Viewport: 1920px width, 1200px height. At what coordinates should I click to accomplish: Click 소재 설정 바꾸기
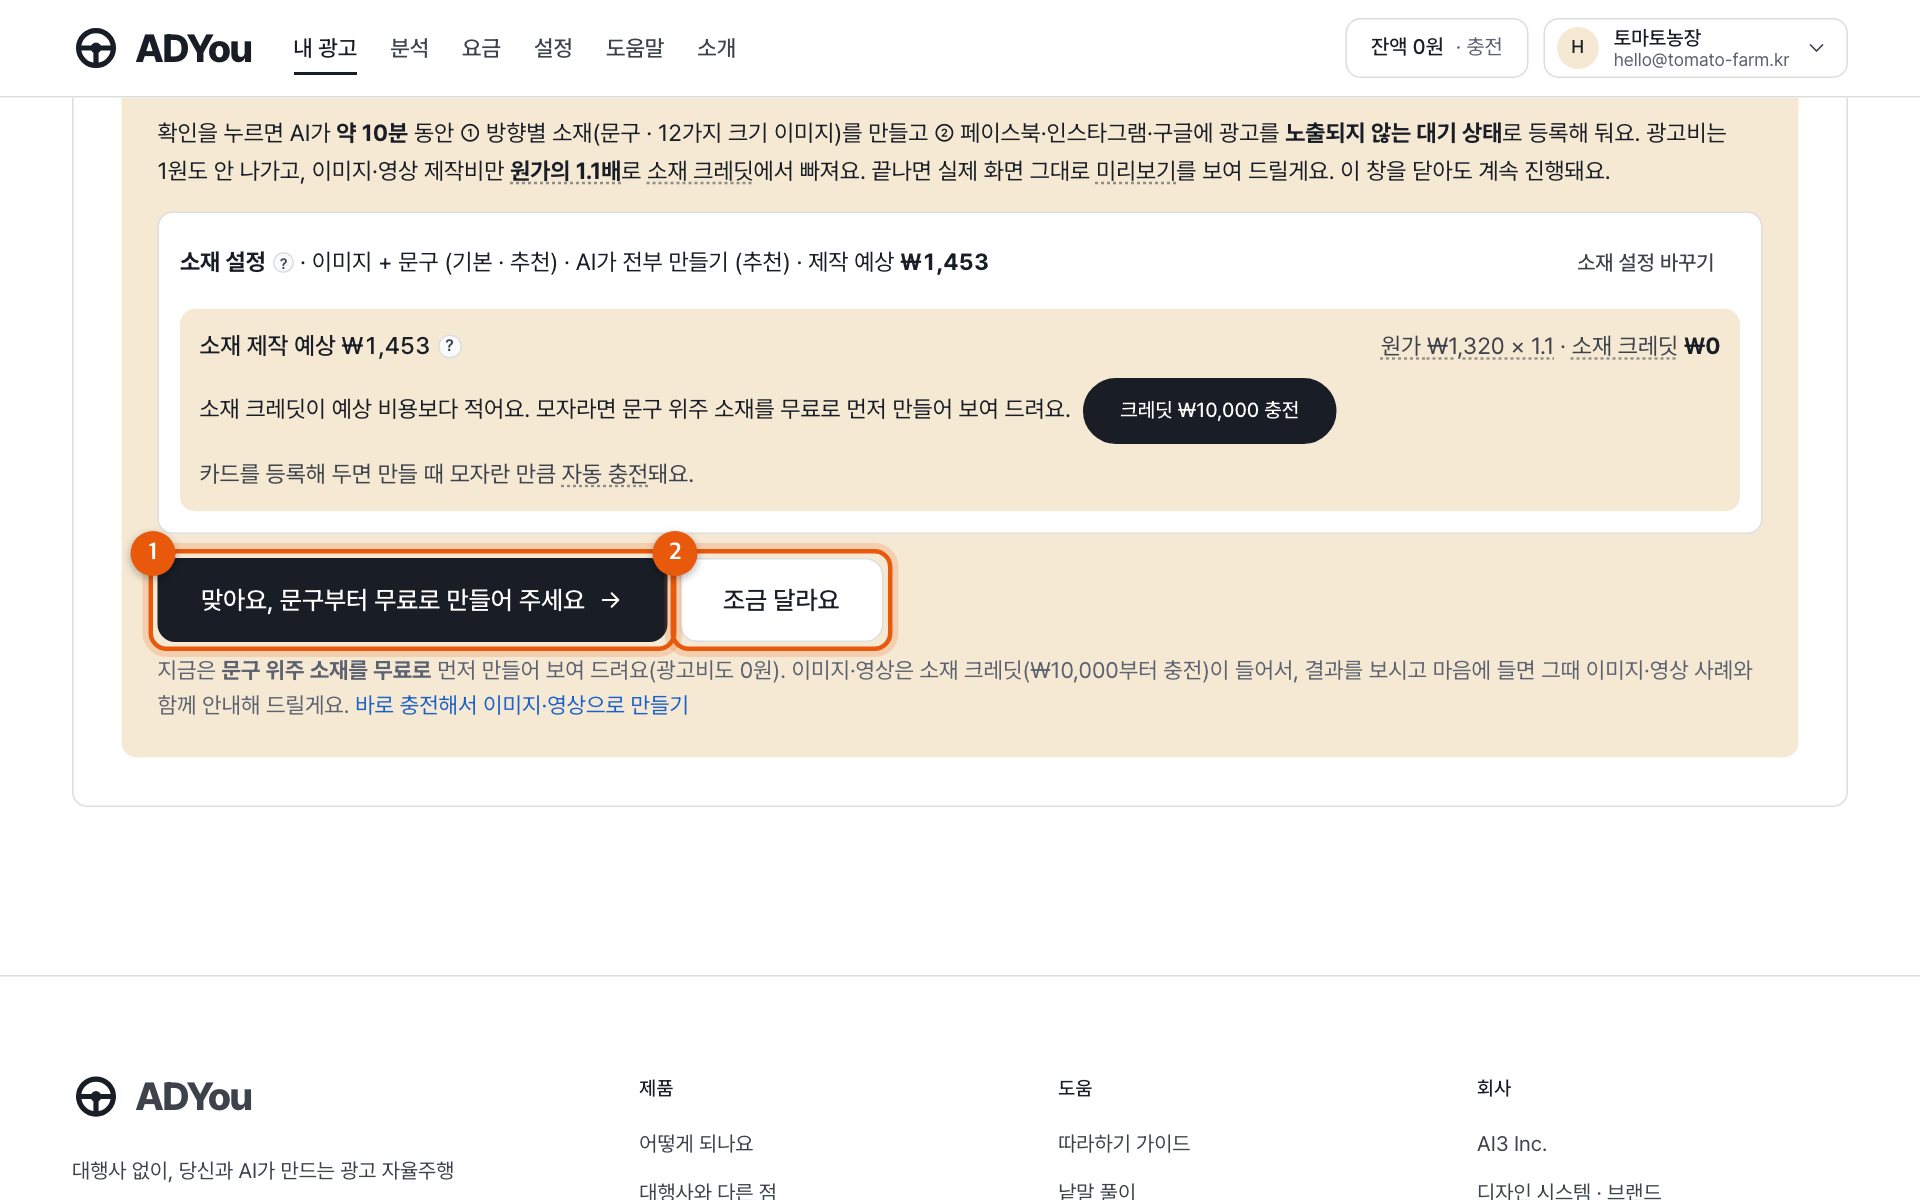click(1645, 262)
